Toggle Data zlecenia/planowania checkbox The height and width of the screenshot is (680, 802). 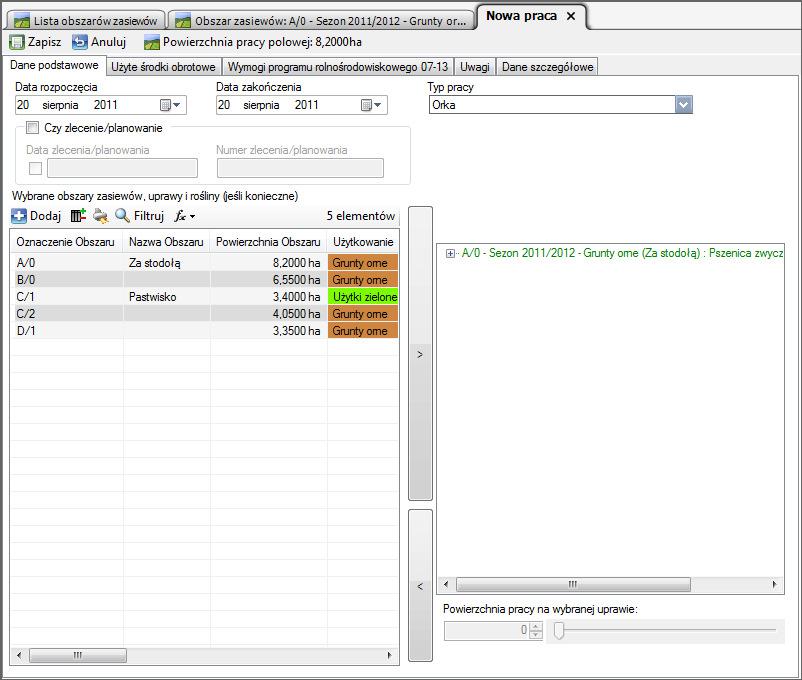coord(35,168)
